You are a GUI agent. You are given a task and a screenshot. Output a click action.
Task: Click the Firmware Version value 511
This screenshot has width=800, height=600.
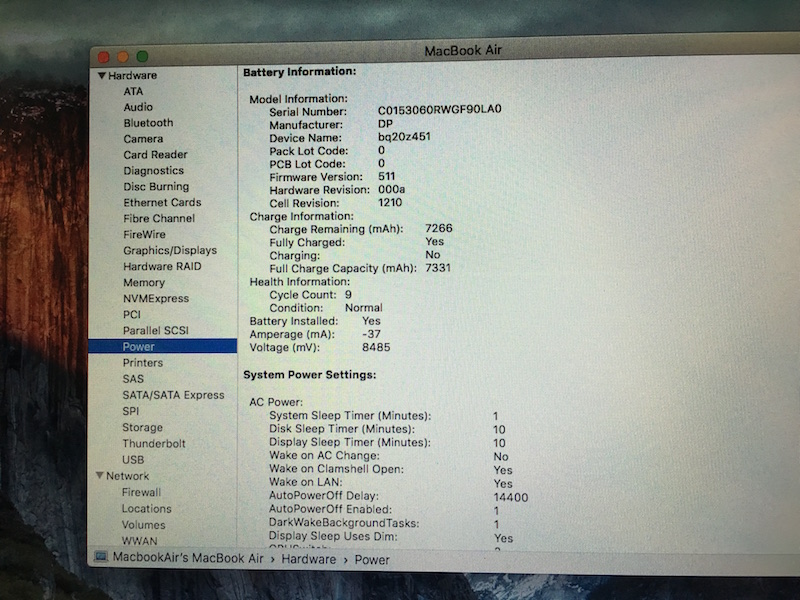click(x=386, y=177)
